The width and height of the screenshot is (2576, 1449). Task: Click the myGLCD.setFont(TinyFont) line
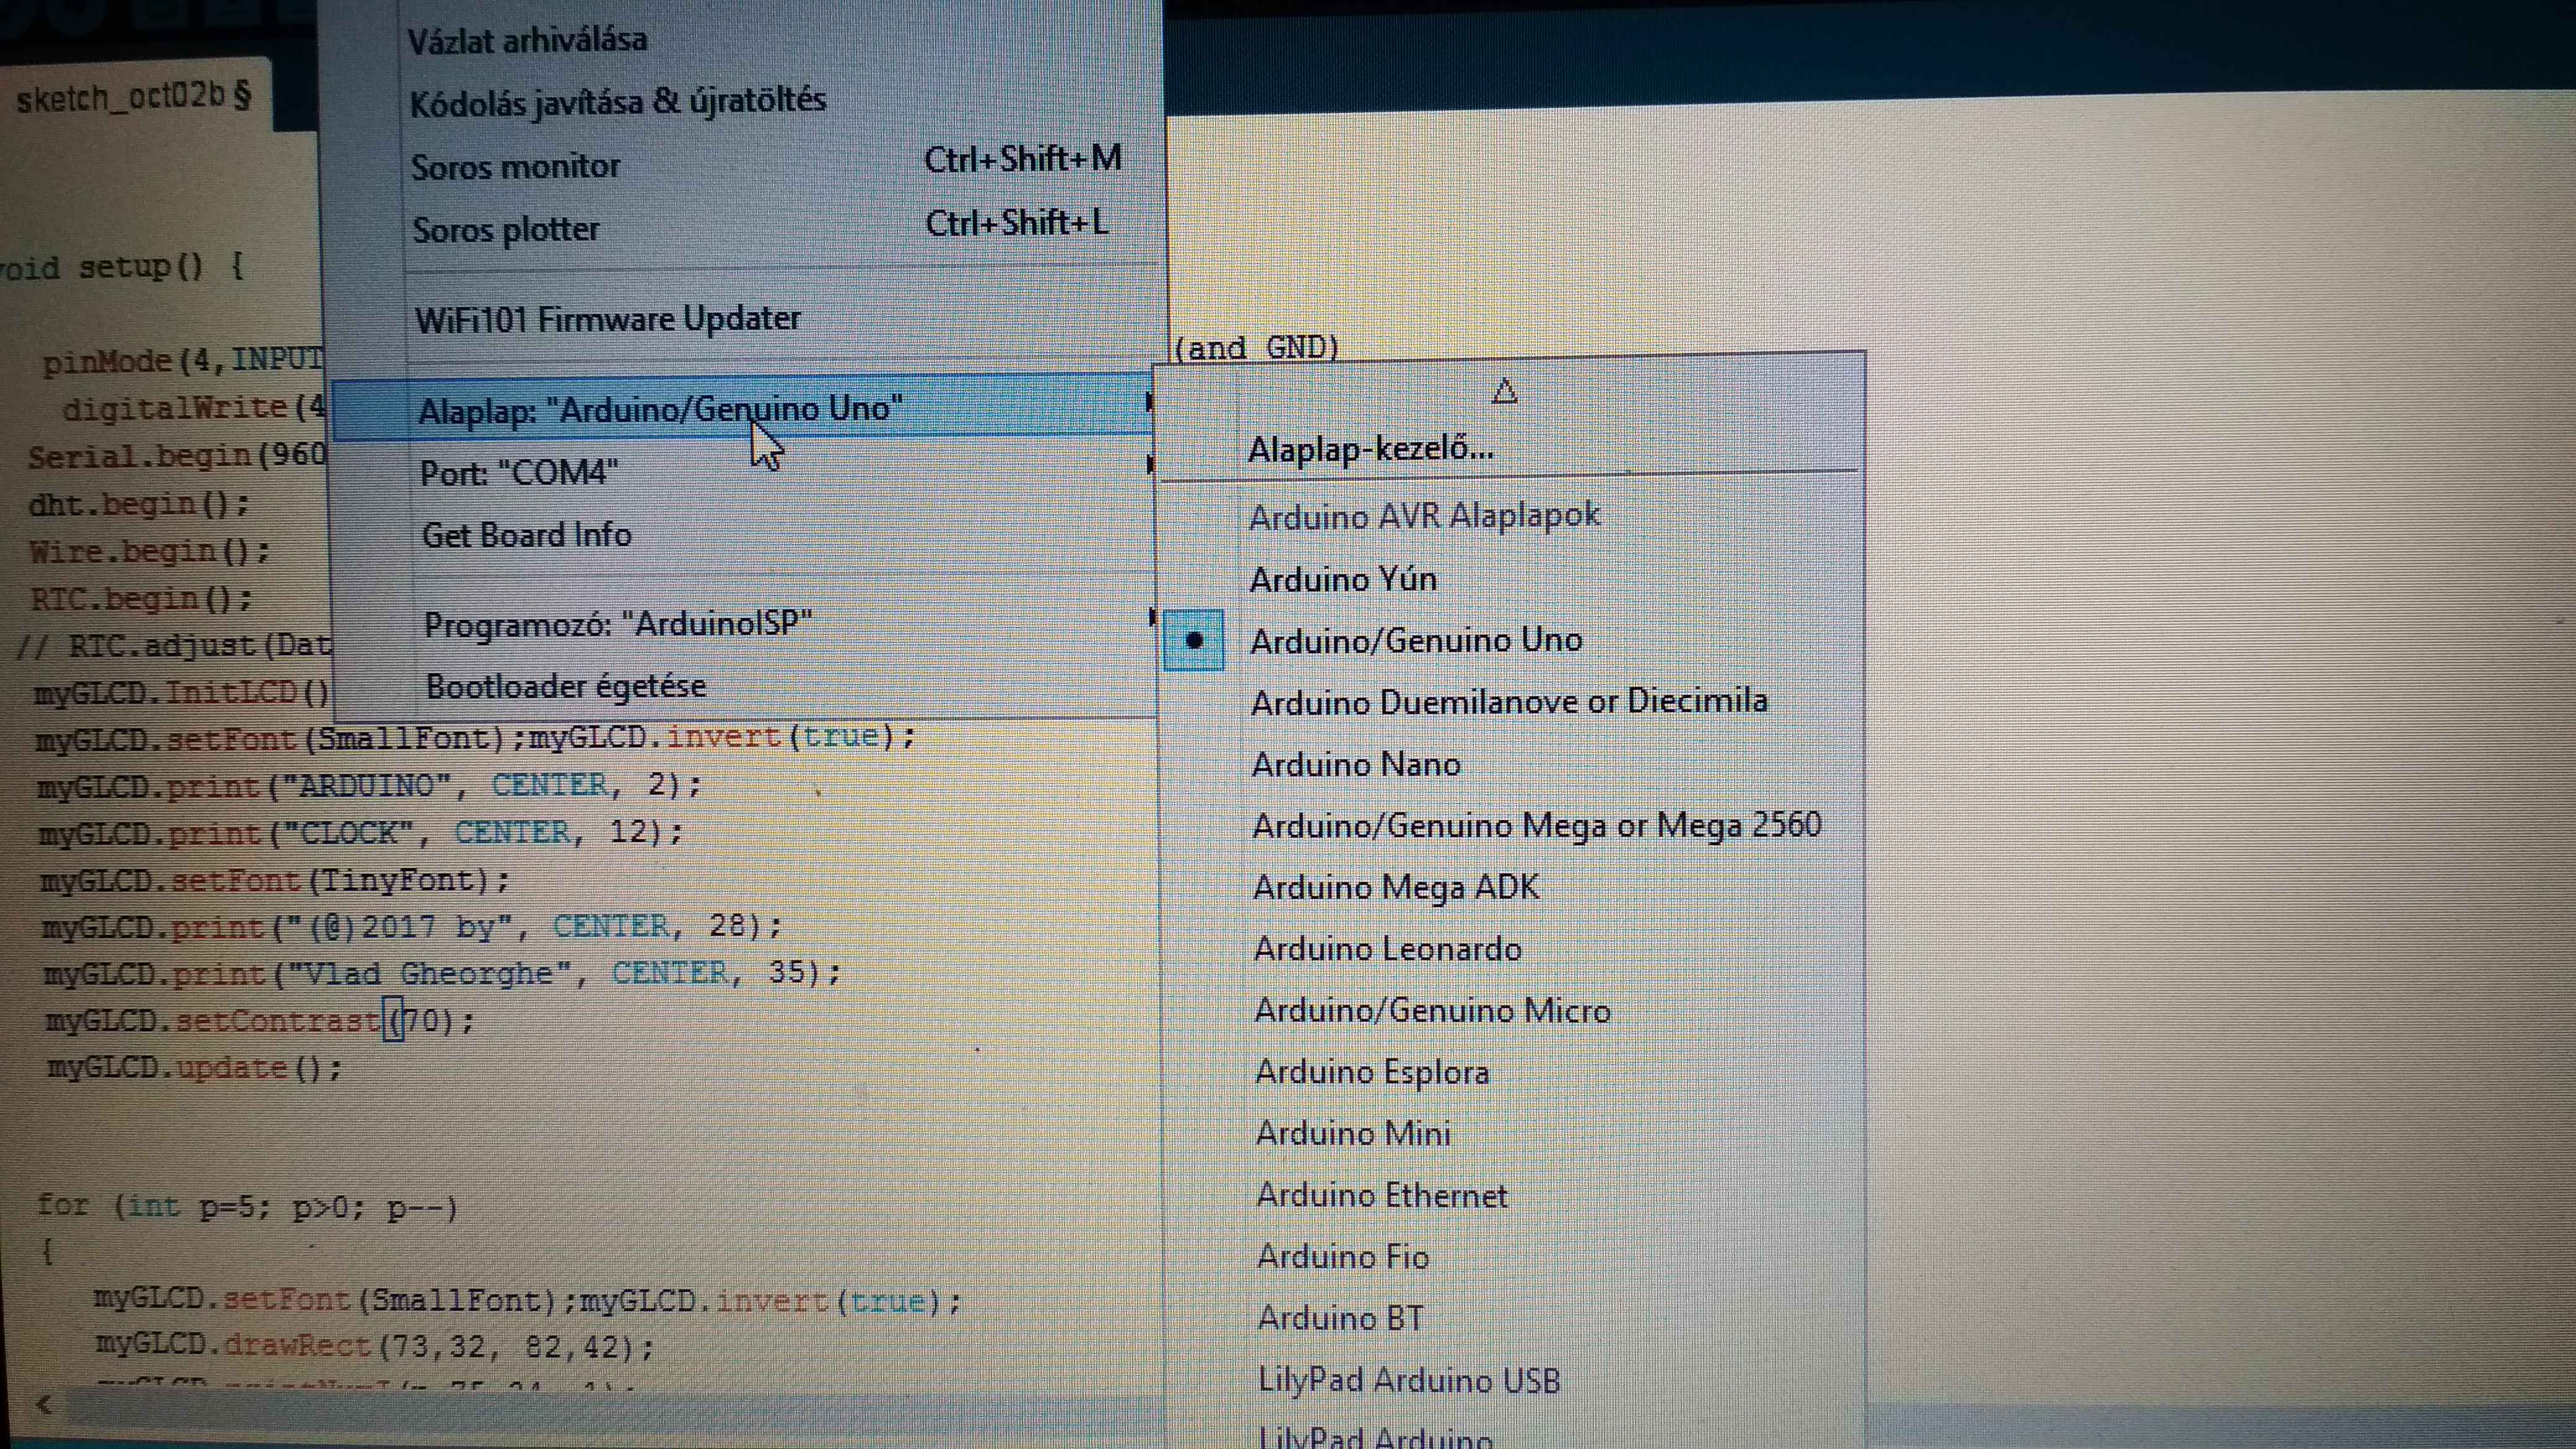point(275,880)
